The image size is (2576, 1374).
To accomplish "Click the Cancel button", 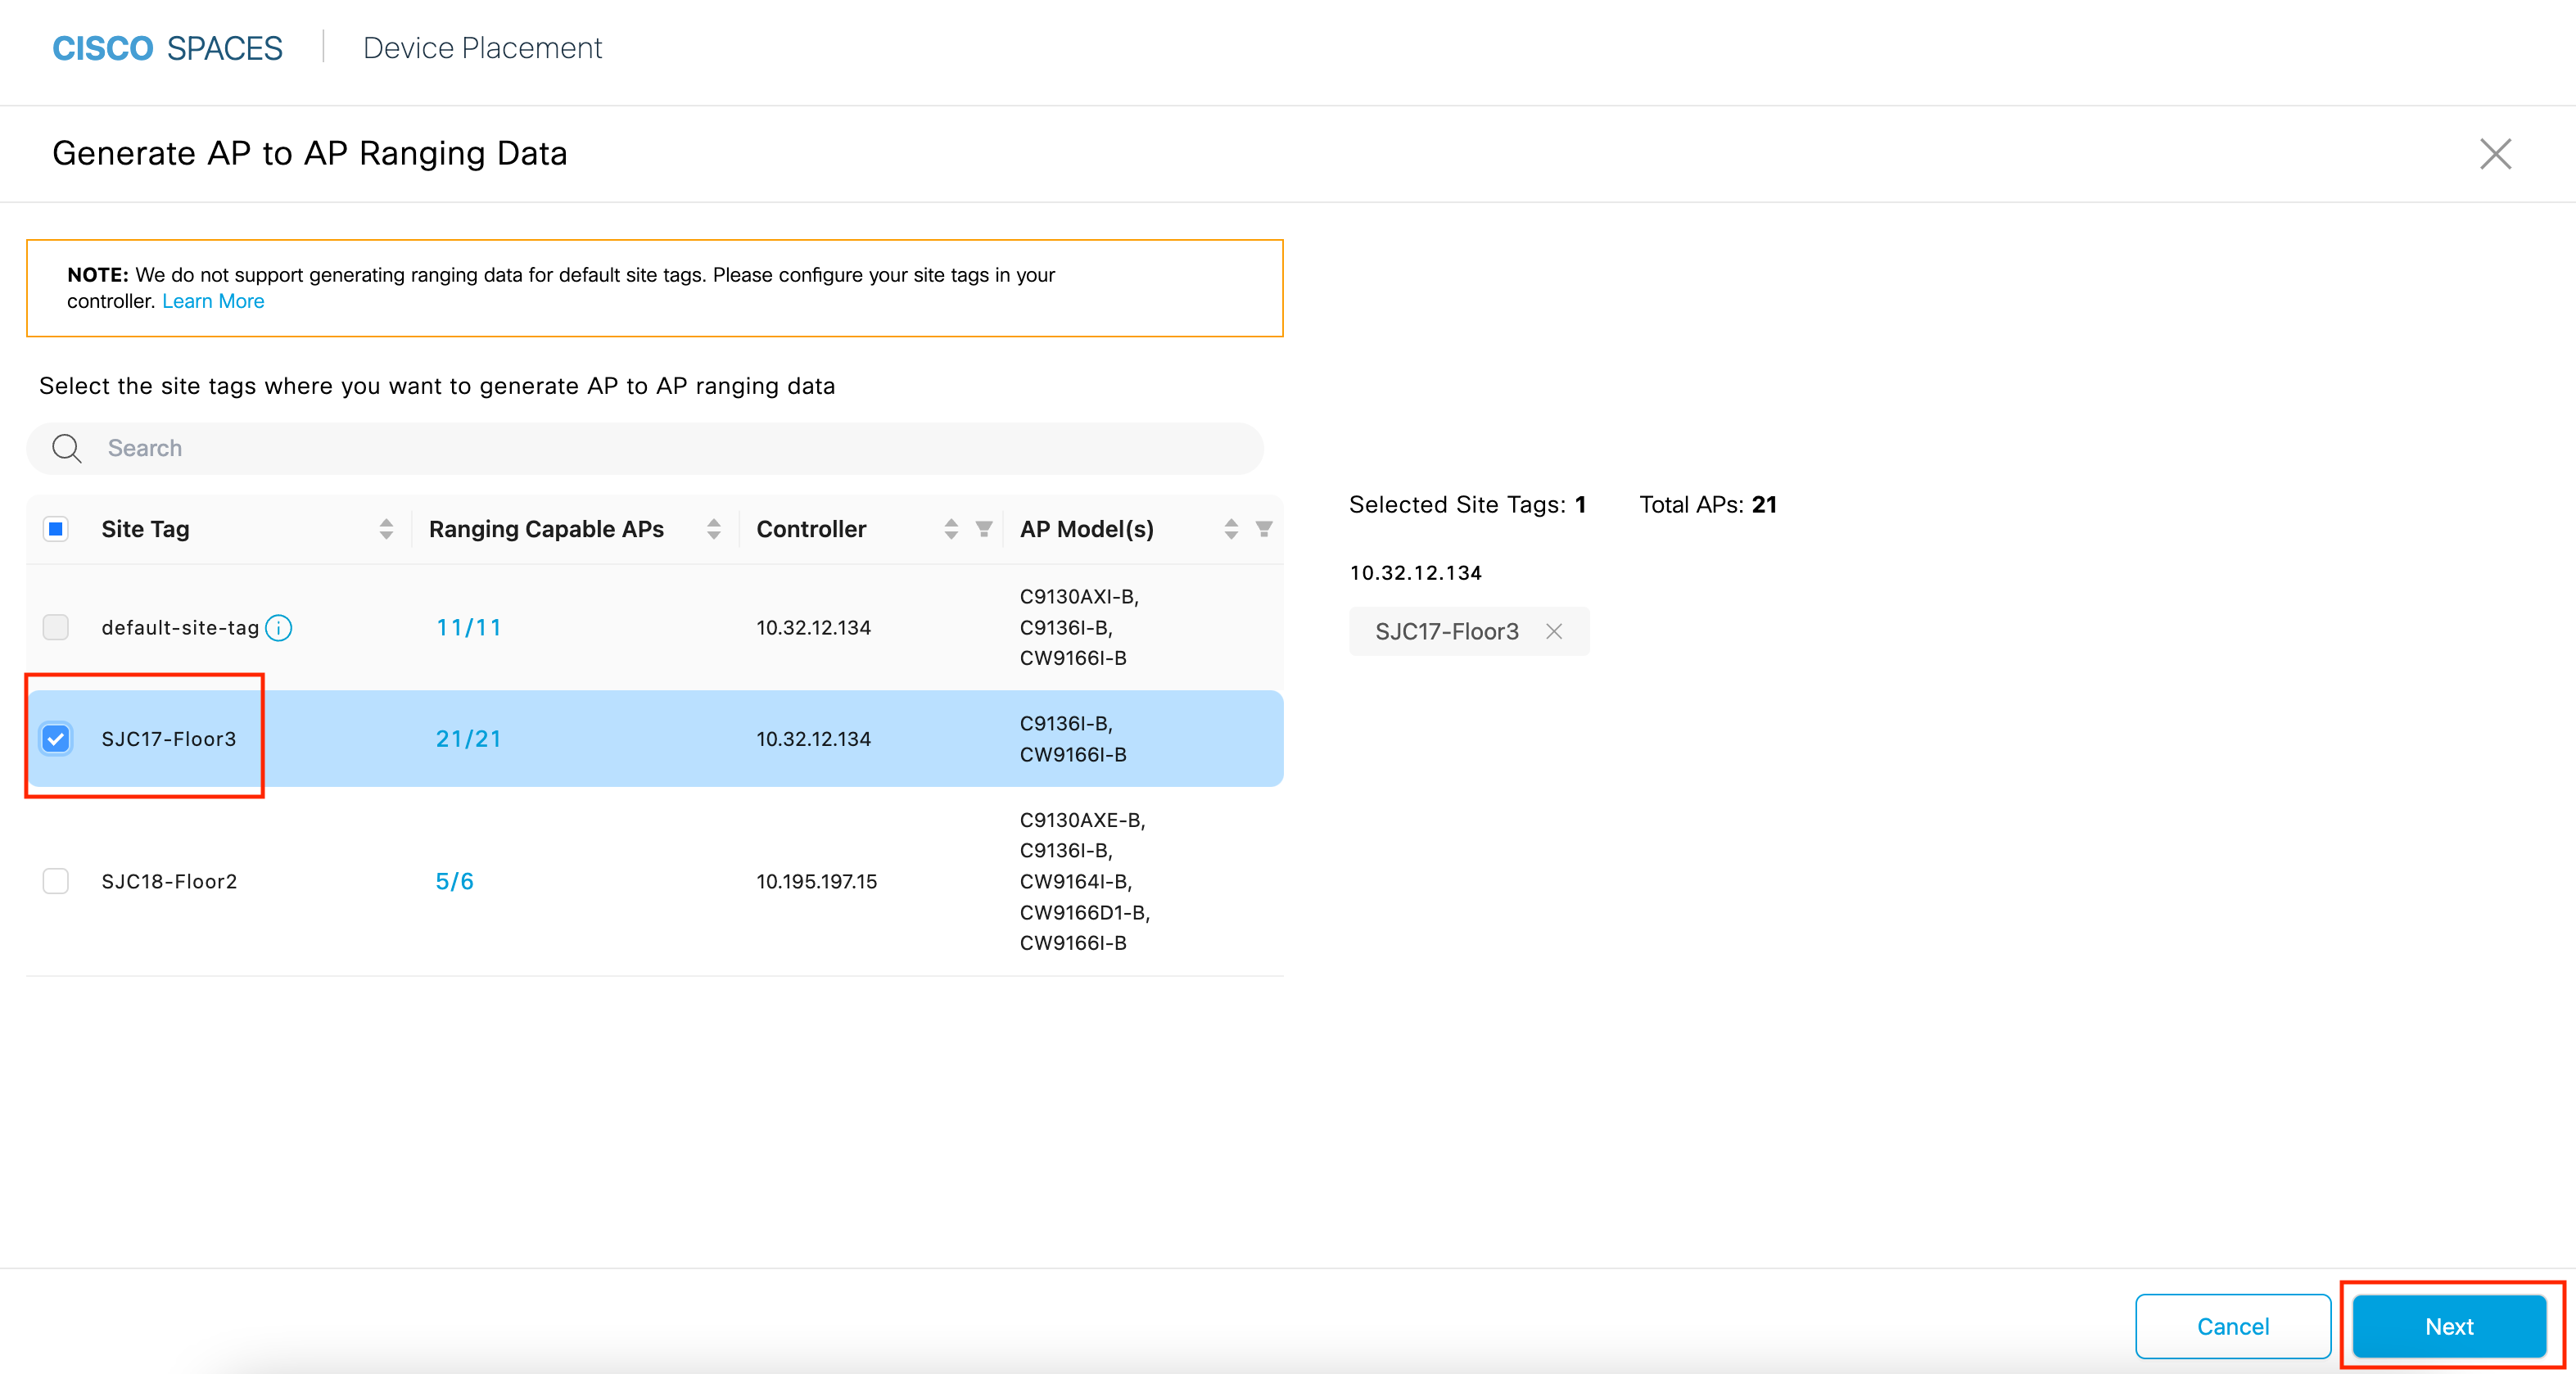I will [x=2232, y=1326].
